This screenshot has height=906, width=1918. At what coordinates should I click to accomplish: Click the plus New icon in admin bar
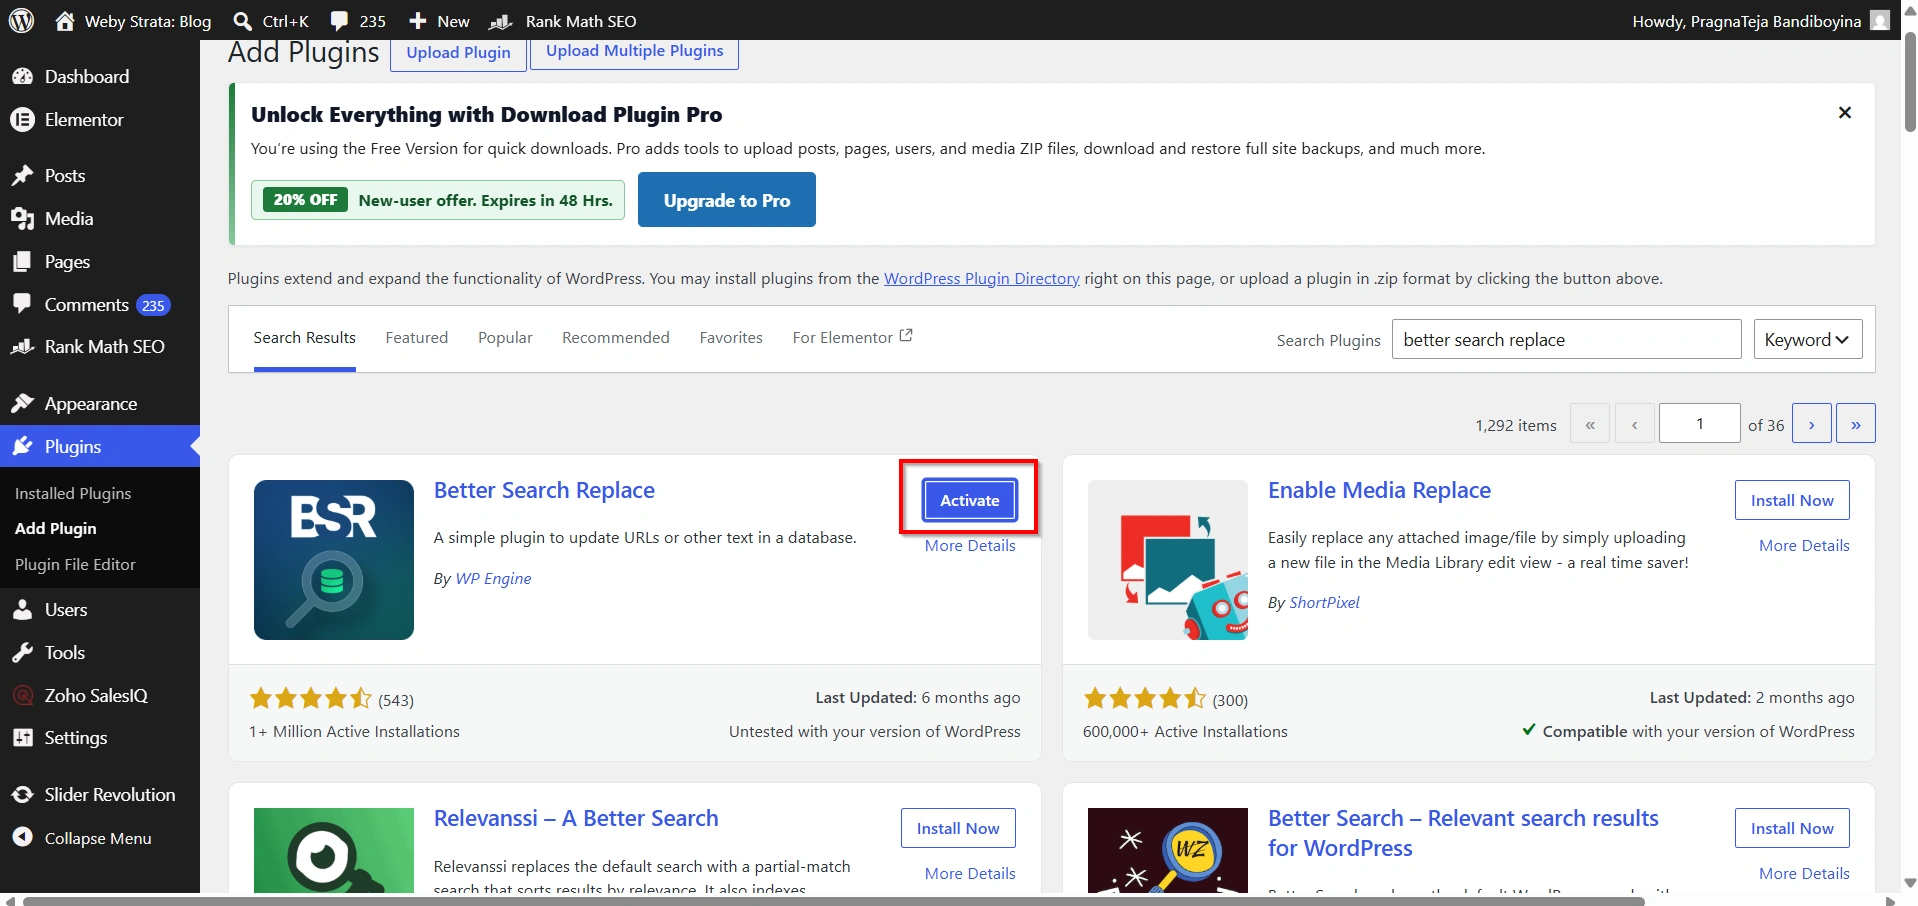[418, 21]
